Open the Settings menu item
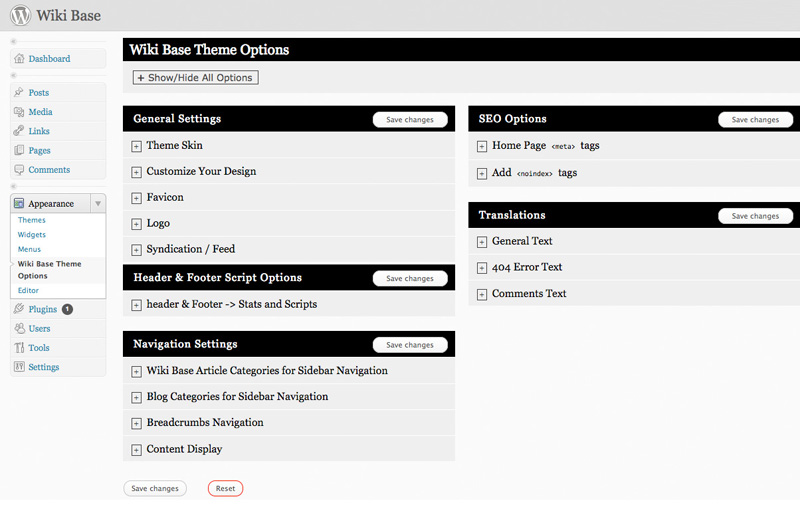Image resolution: width=800 pixels, height=511 pixels. (44, 367)
